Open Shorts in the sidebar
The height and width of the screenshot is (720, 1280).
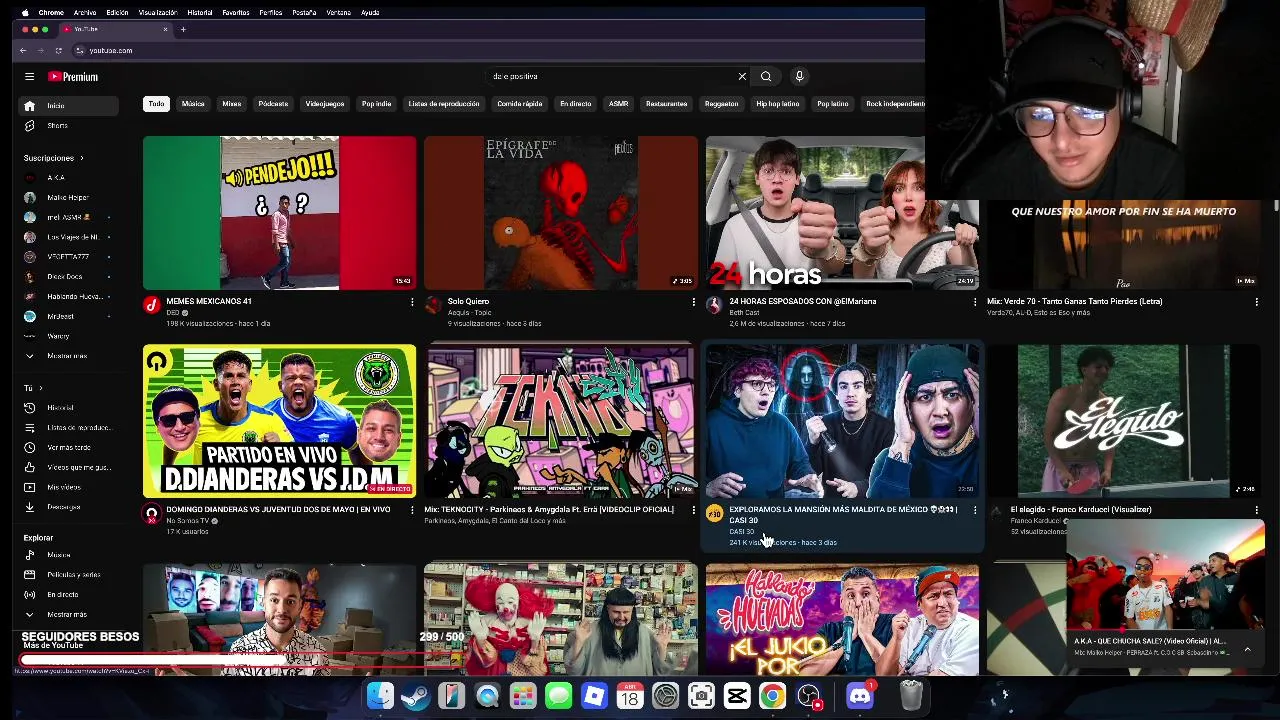[x=69, y=125]
